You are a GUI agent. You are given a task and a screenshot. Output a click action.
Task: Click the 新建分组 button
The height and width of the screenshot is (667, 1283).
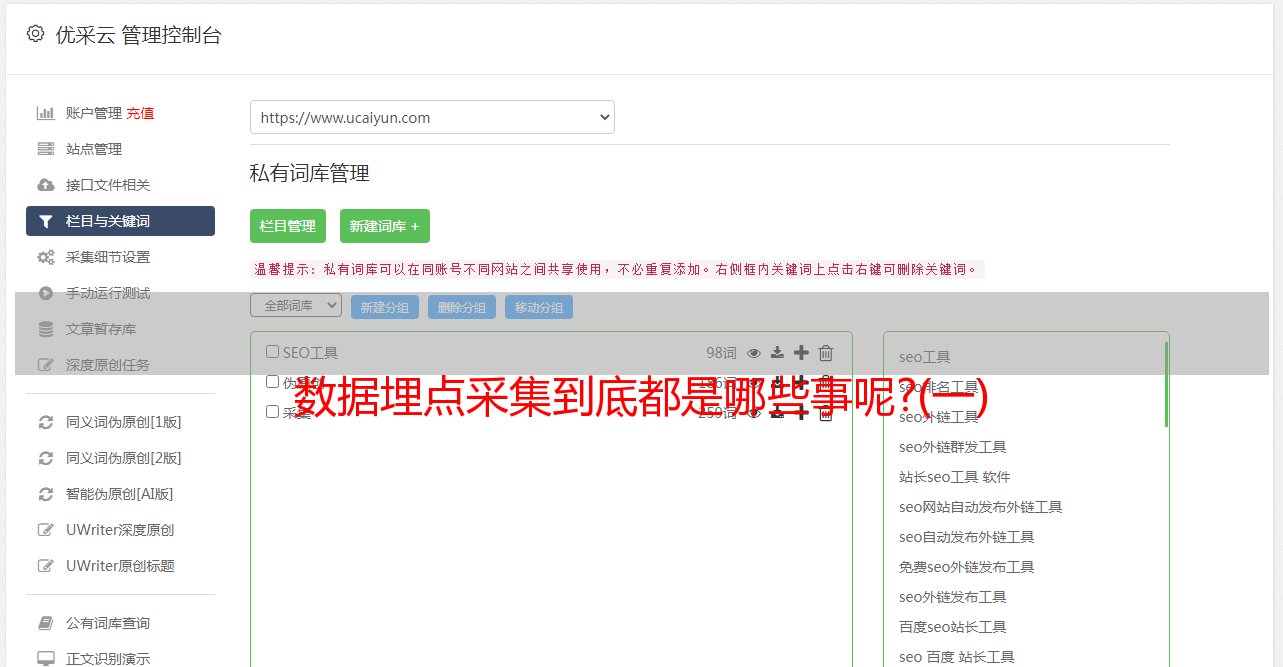tap(385, 307)
